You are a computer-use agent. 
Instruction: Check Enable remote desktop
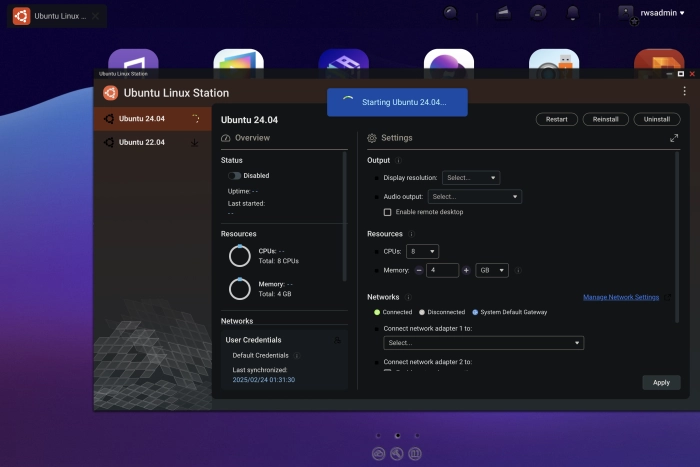point(388,212)
